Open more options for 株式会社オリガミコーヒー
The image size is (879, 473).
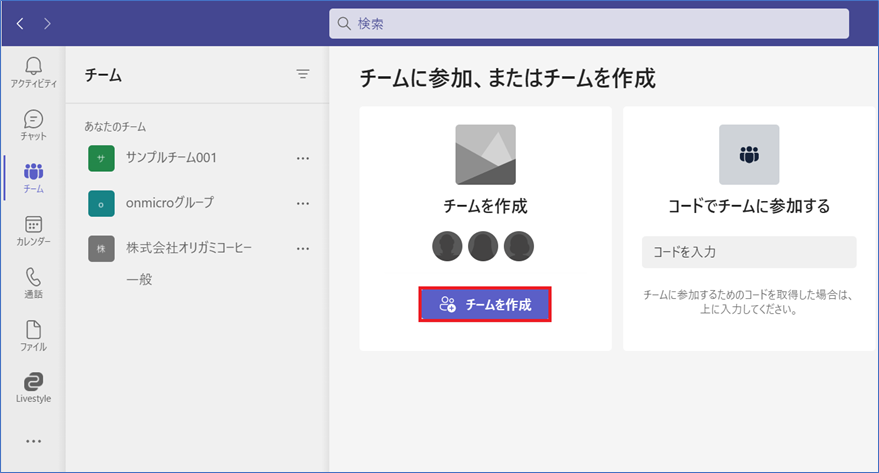[303, 248]
